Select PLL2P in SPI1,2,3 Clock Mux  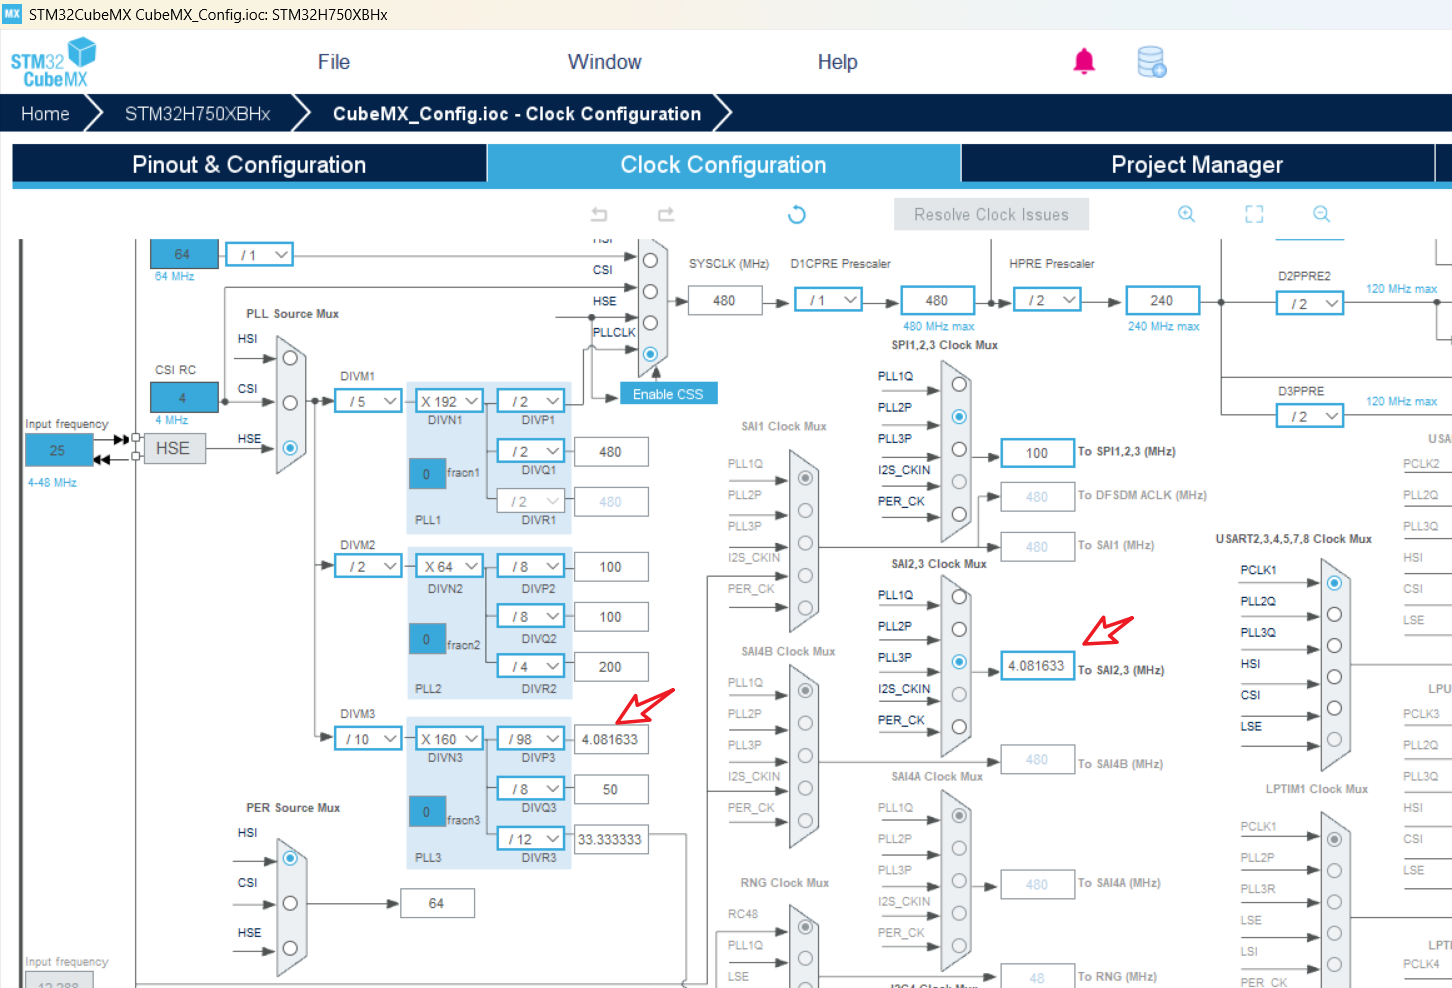click(x=959, y=416)
